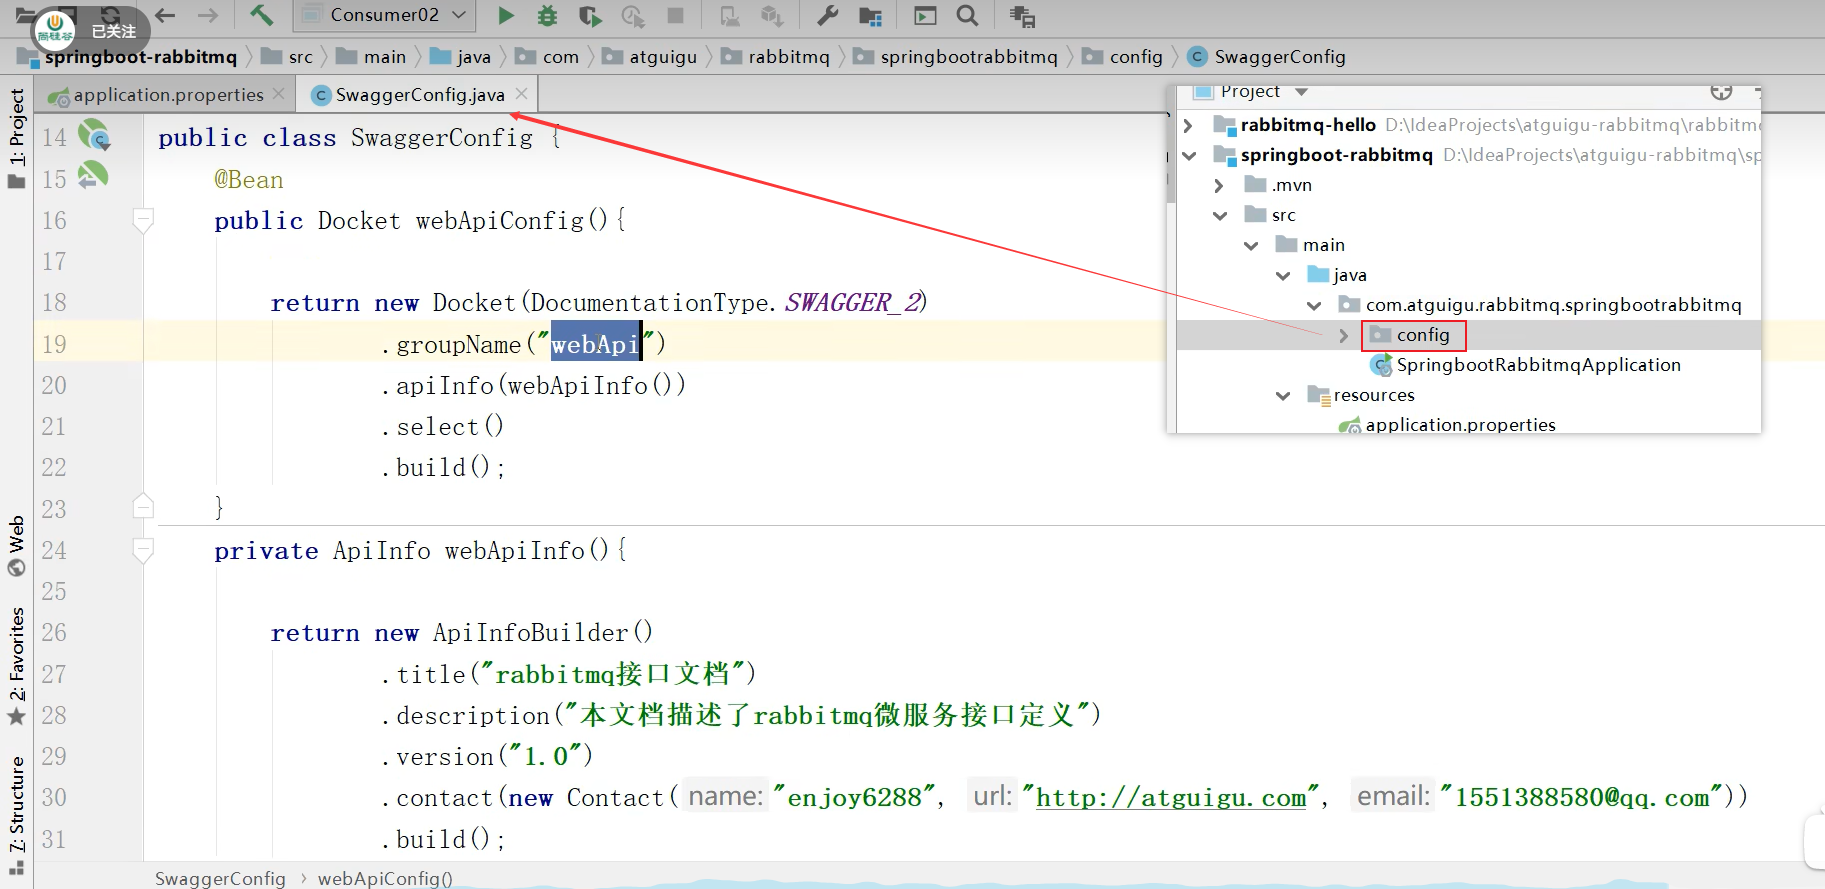
Task: Open the 2: Favorites tool window tab
Action: [16, 666]
